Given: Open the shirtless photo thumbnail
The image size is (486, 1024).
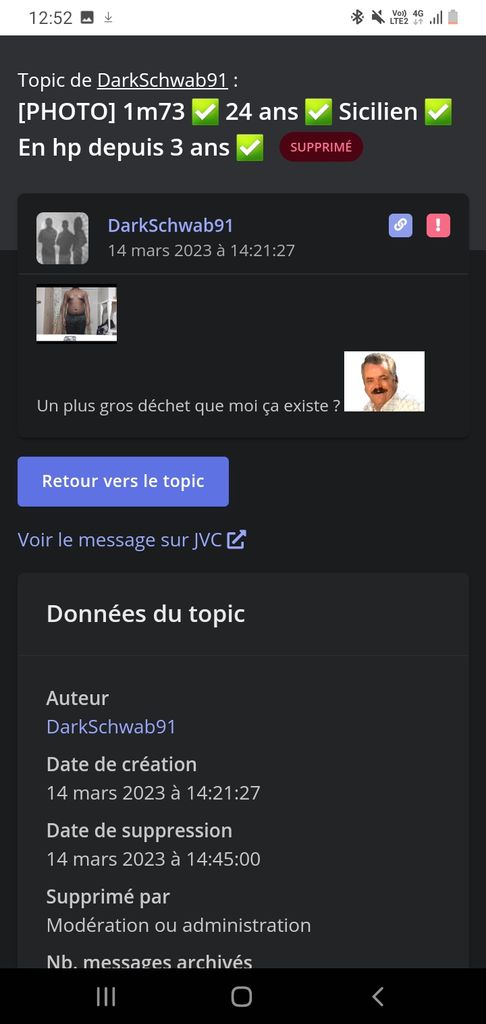Looking at the screenshot, I should point(76,313).
